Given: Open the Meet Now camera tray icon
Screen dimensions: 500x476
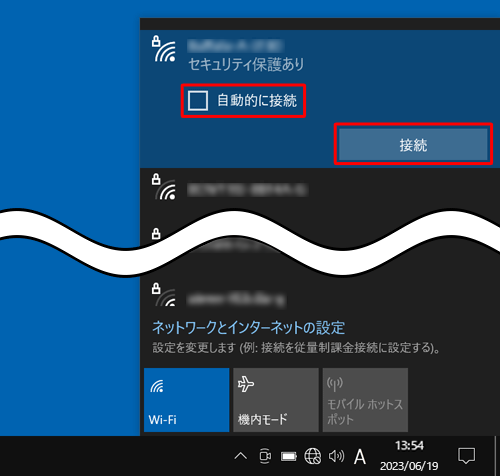Looking at the screenshot, I should click(265, 456).
